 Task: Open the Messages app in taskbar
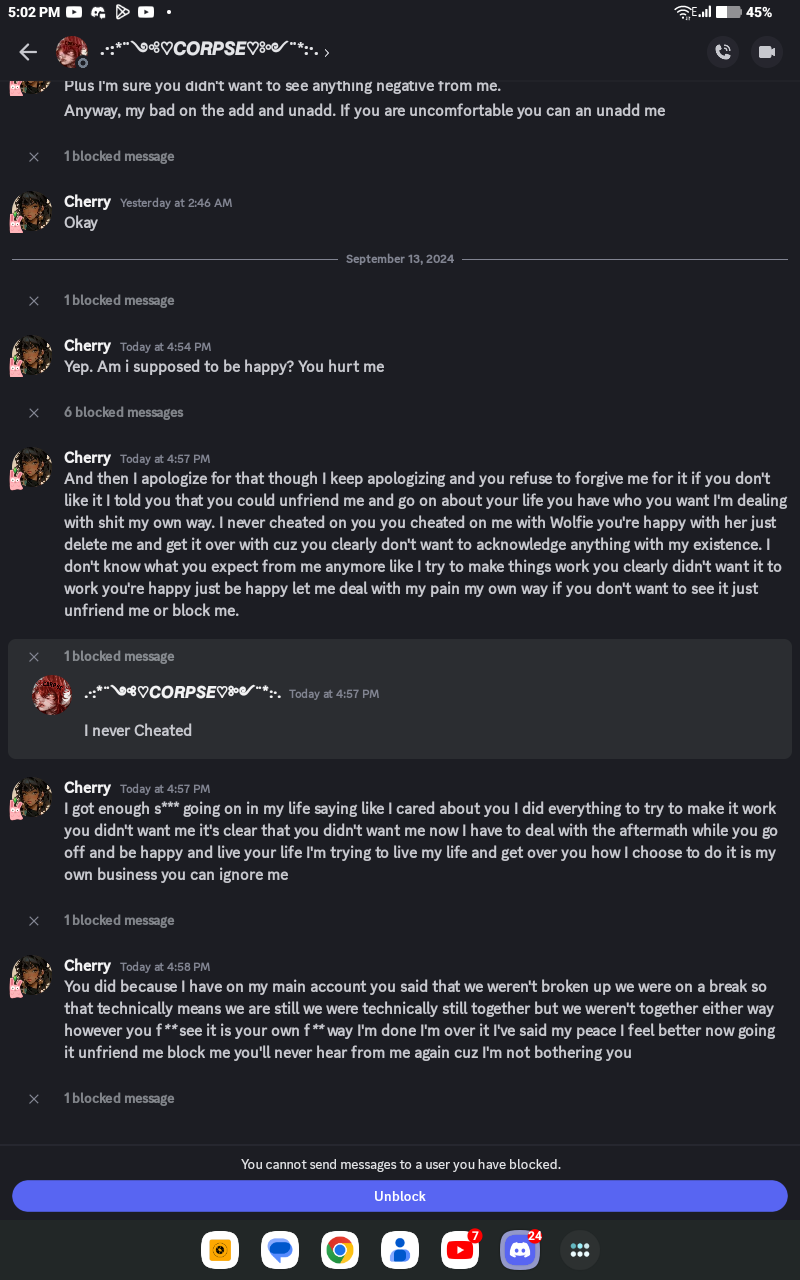pyautogui.click(x=280, y=1250)
